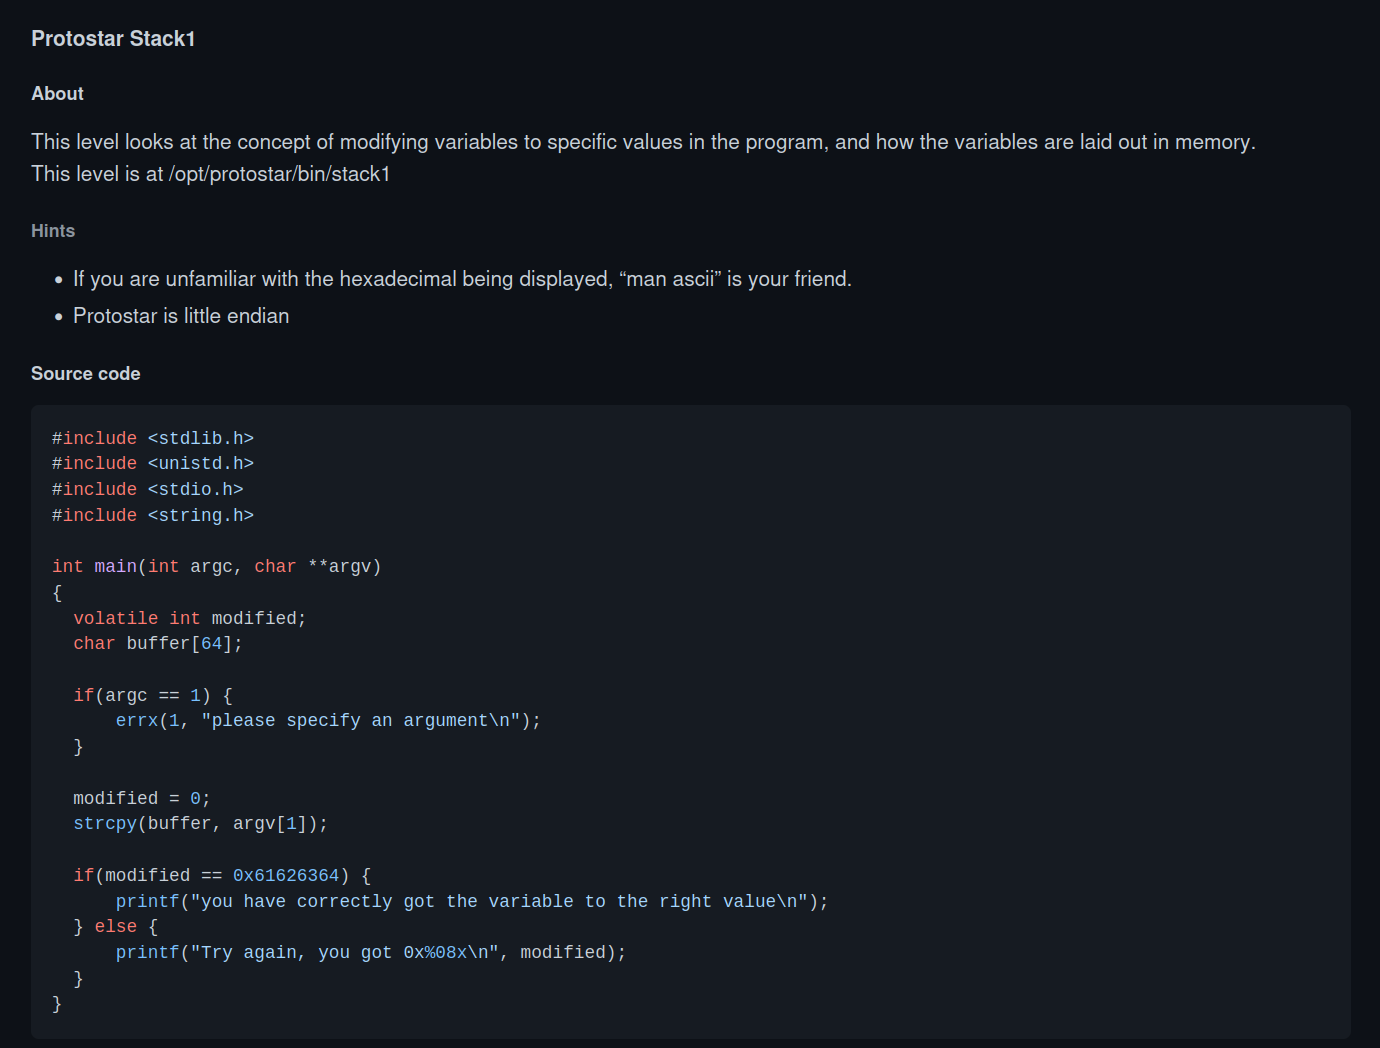Select the "Hints" heading

(x=53, y=231)
